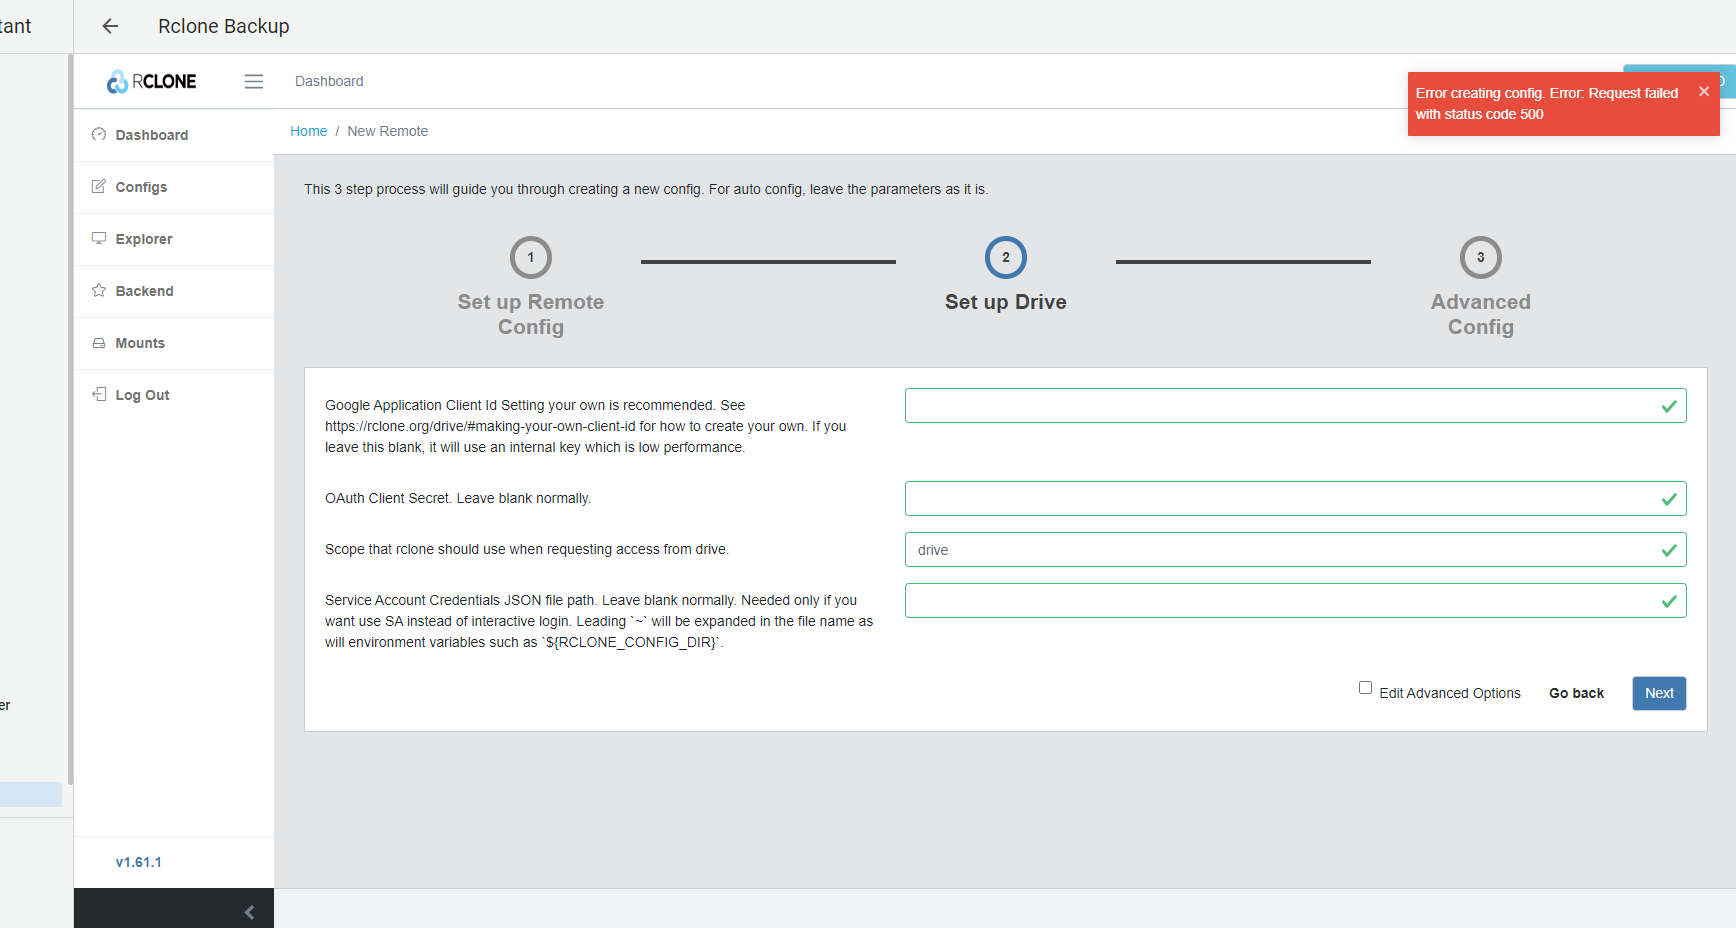Dismiss the error notification

(1704, 91)
